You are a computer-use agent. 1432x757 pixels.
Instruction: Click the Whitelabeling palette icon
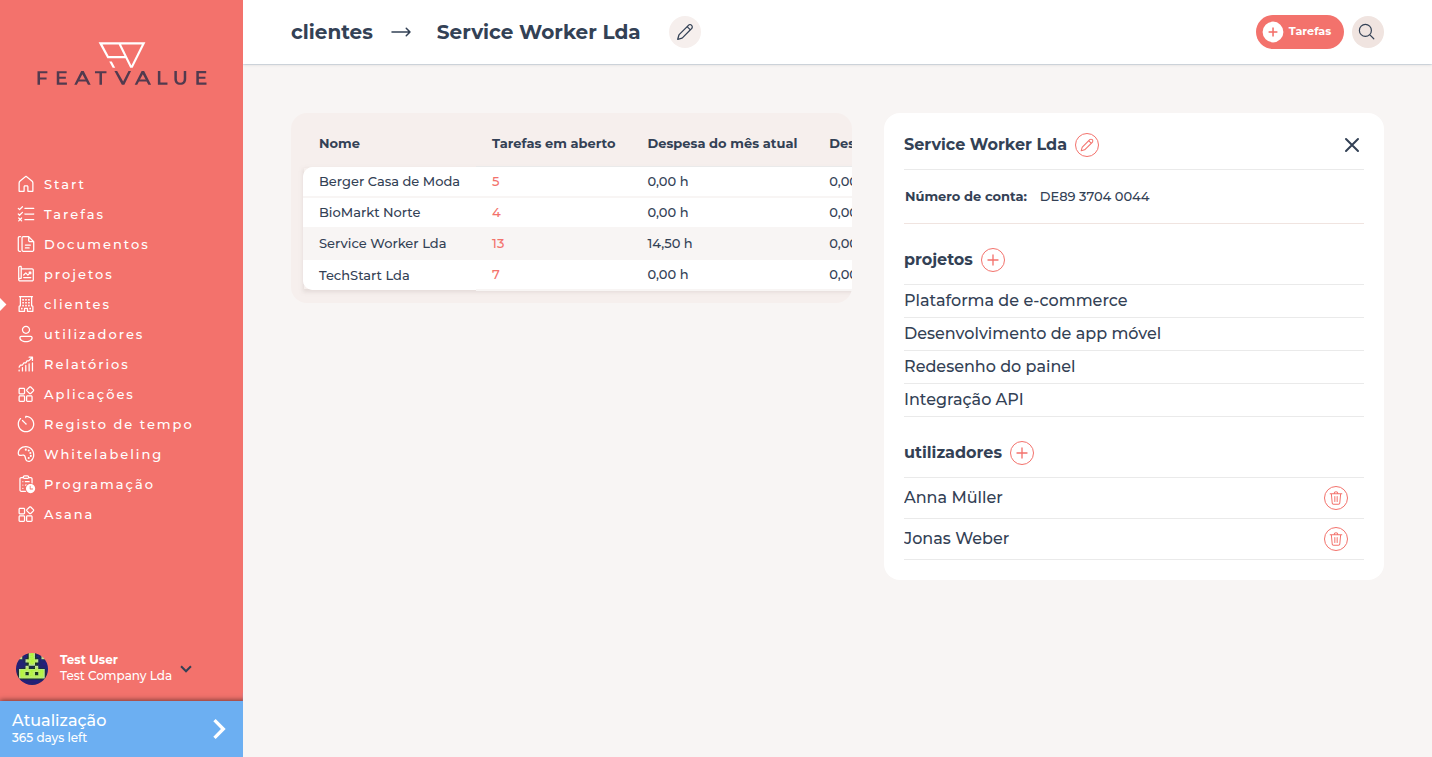point(26,454)
